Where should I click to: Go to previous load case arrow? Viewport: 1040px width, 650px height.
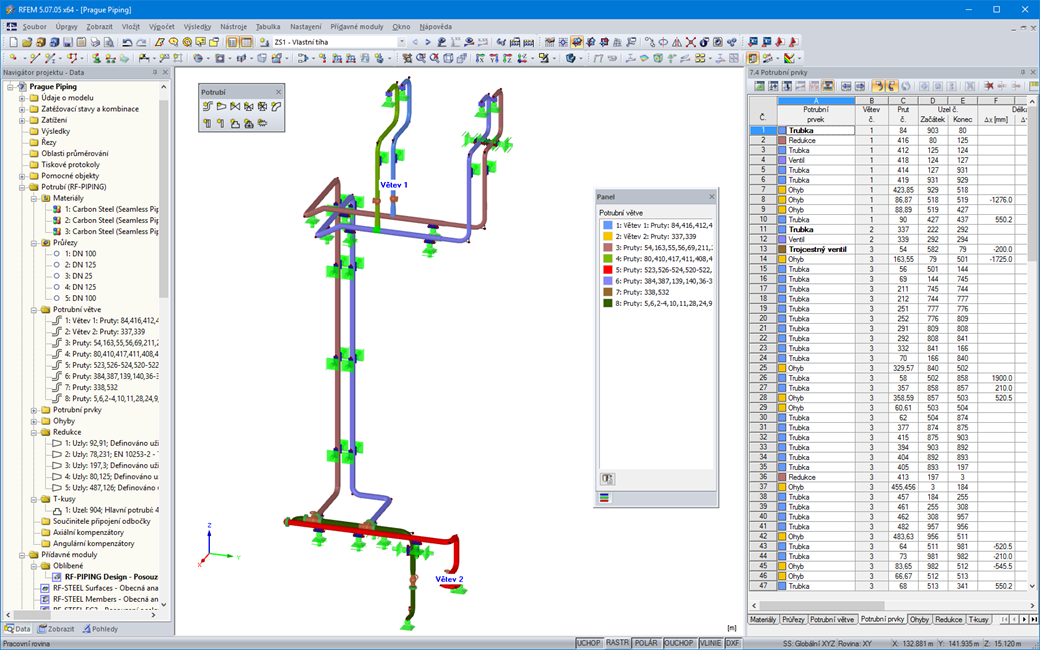click(x=415, y=42)
